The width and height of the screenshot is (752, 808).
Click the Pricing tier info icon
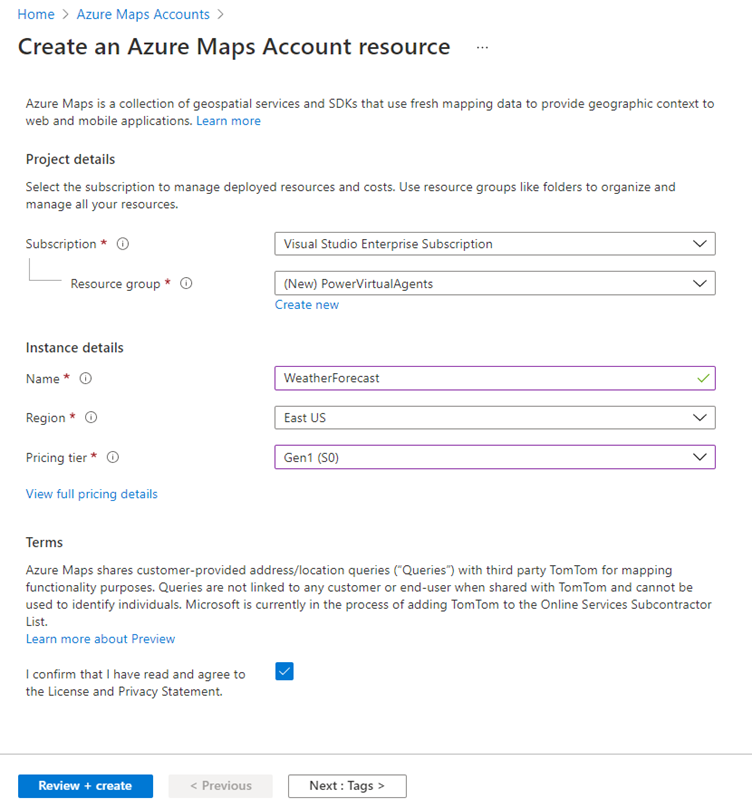[113, 457]
